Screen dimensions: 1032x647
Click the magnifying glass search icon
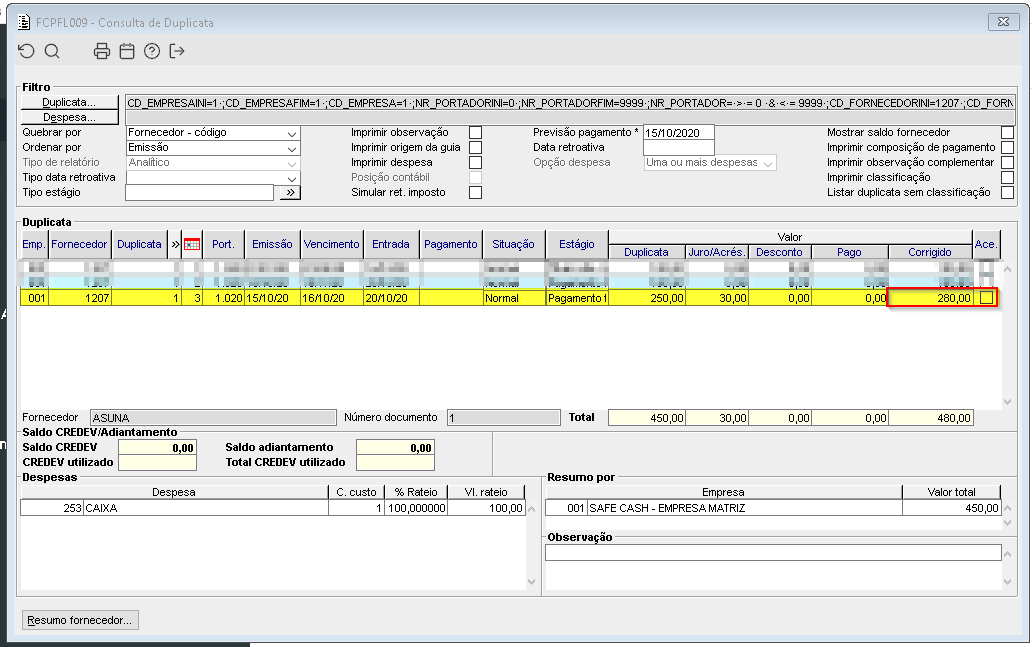[x=52, y=51]
